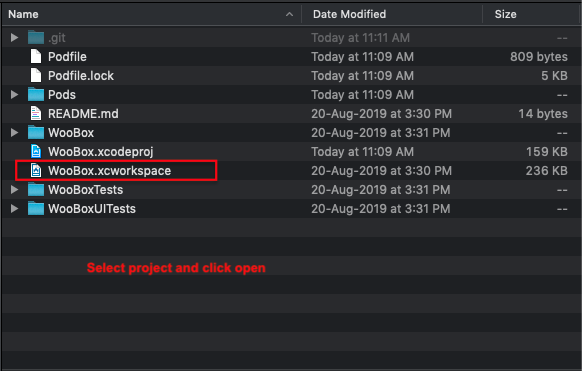Toggle the Name column sort direction arrow
The image size is (582, 371).
pos(290,14)
